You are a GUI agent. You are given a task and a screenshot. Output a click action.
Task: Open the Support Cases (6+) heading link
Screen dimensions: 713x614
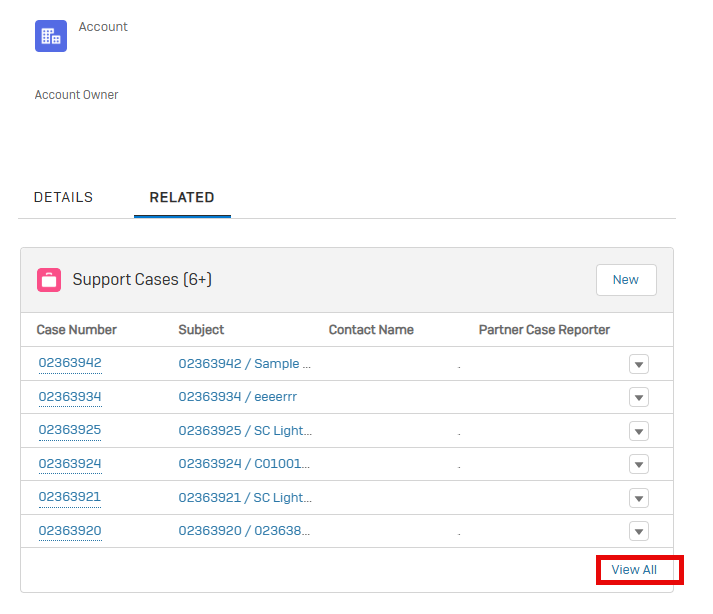pyautogui.click(x=142, y=280)
